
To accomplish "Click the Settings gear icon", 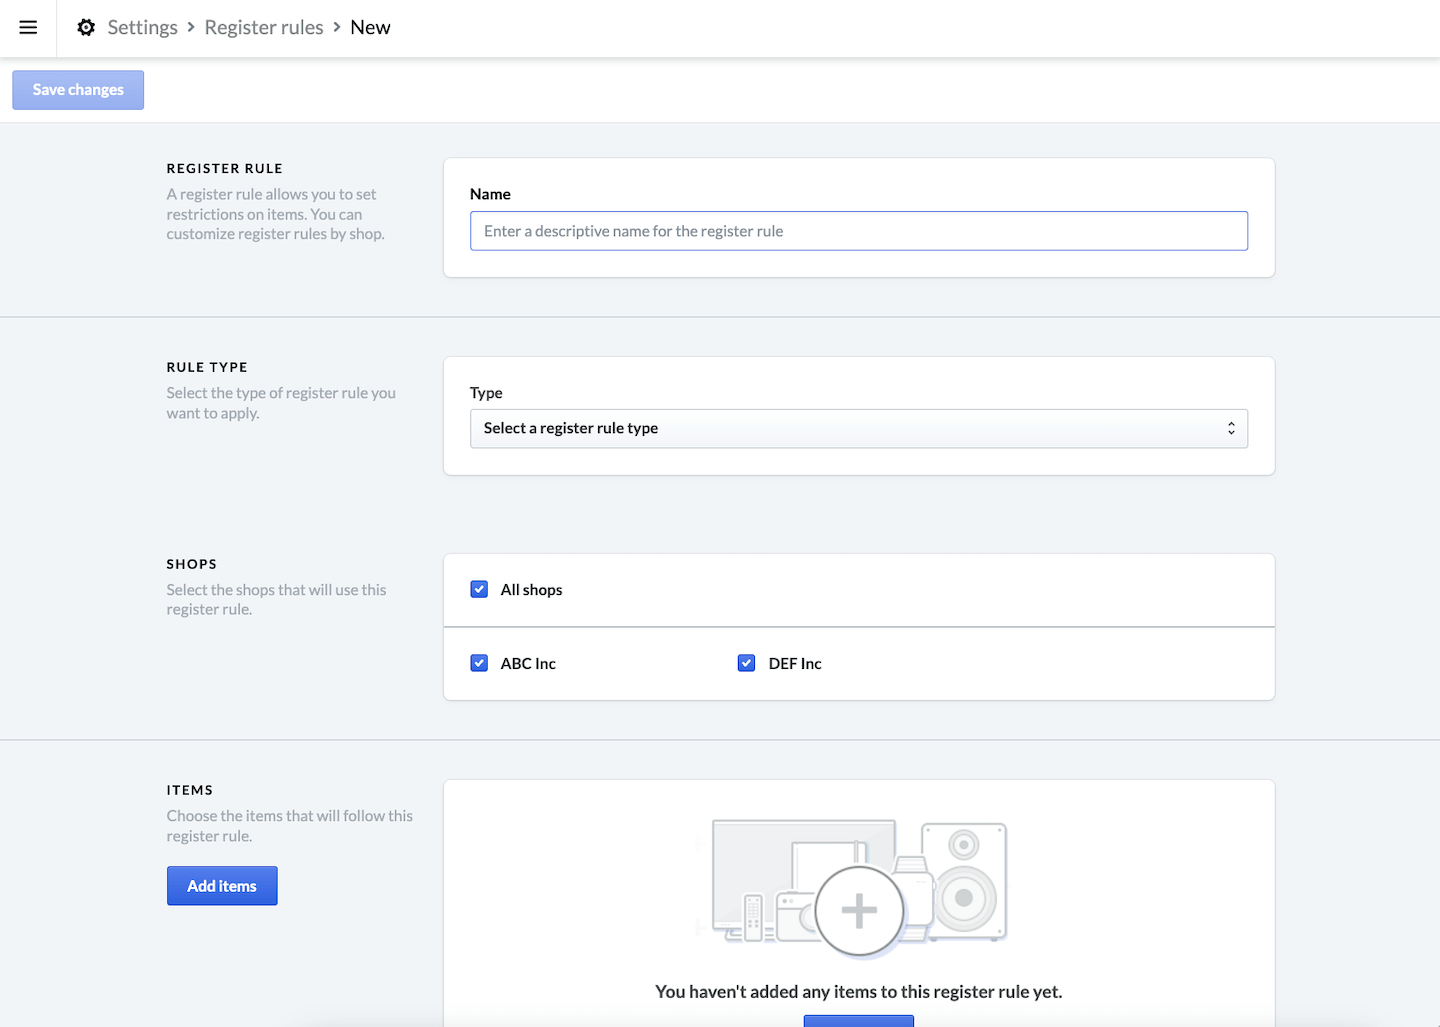I will click(87, 28).
